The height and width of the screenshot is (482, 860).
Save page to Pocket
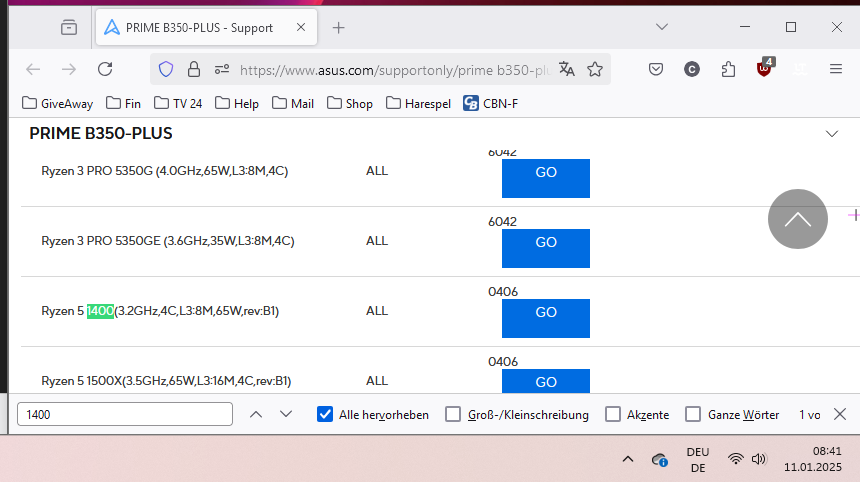655,69
